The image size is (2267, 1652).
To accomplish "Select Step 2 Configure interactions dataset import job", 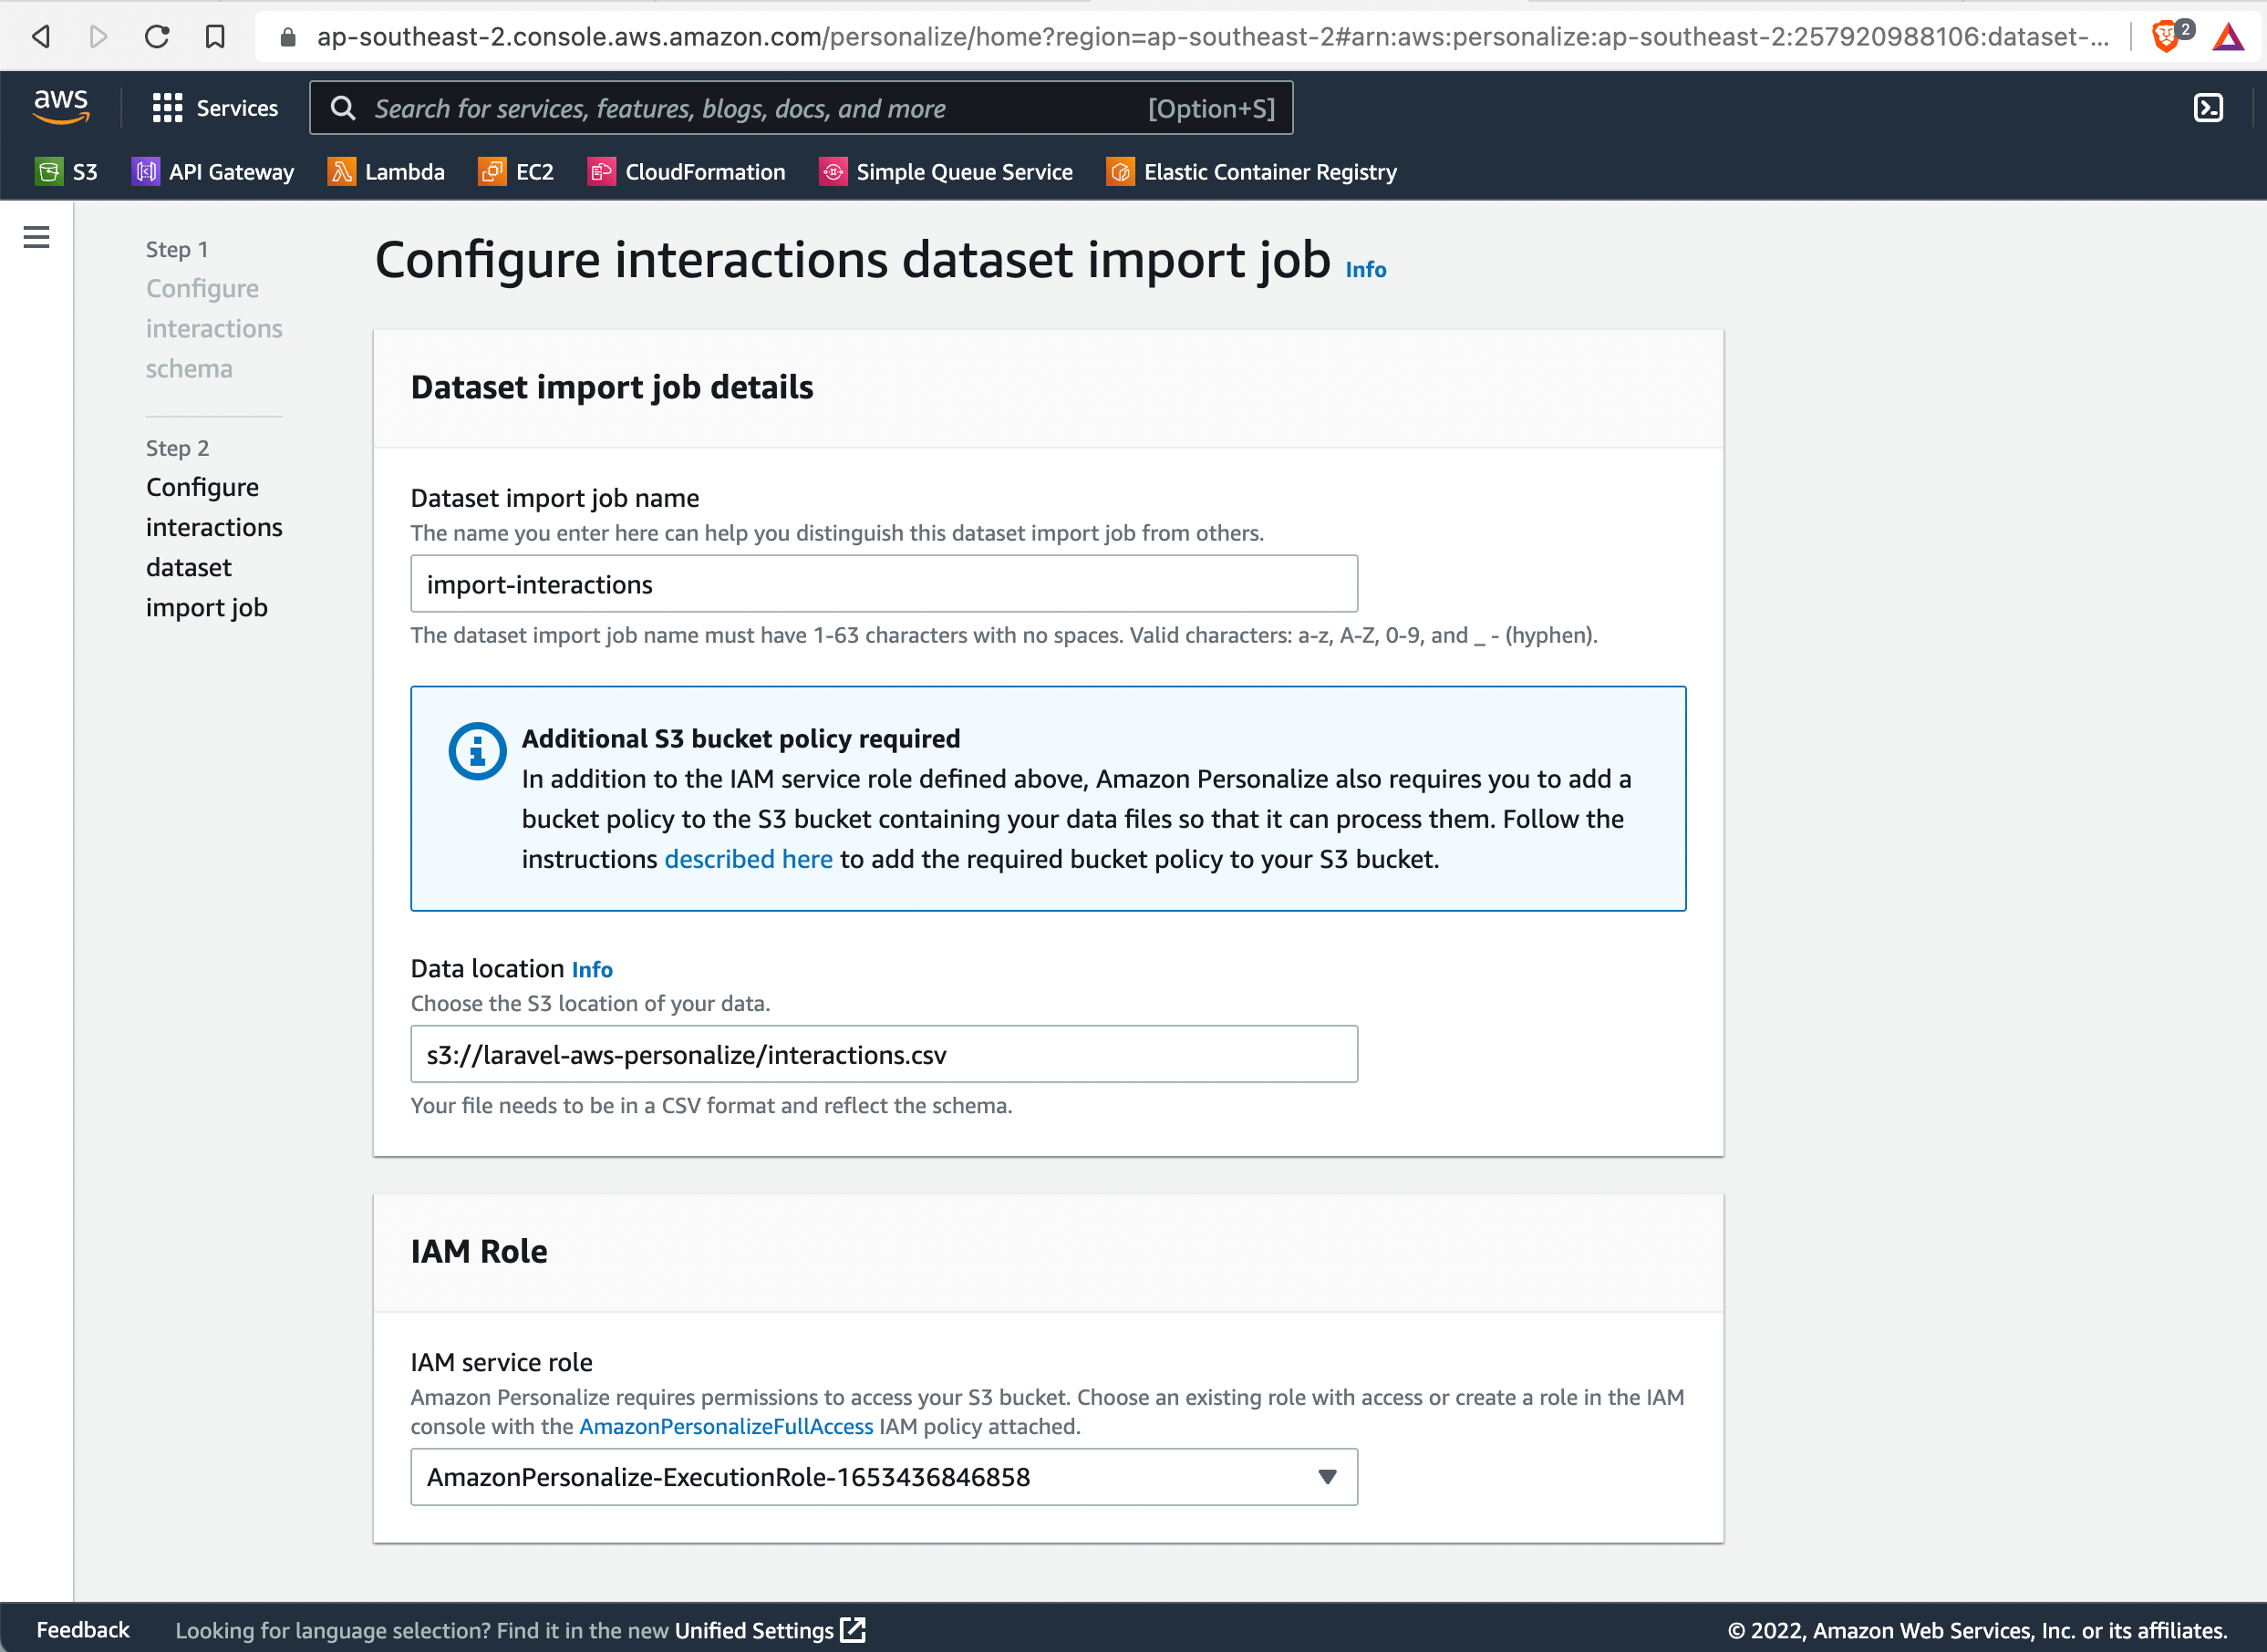I will (214, 547).
